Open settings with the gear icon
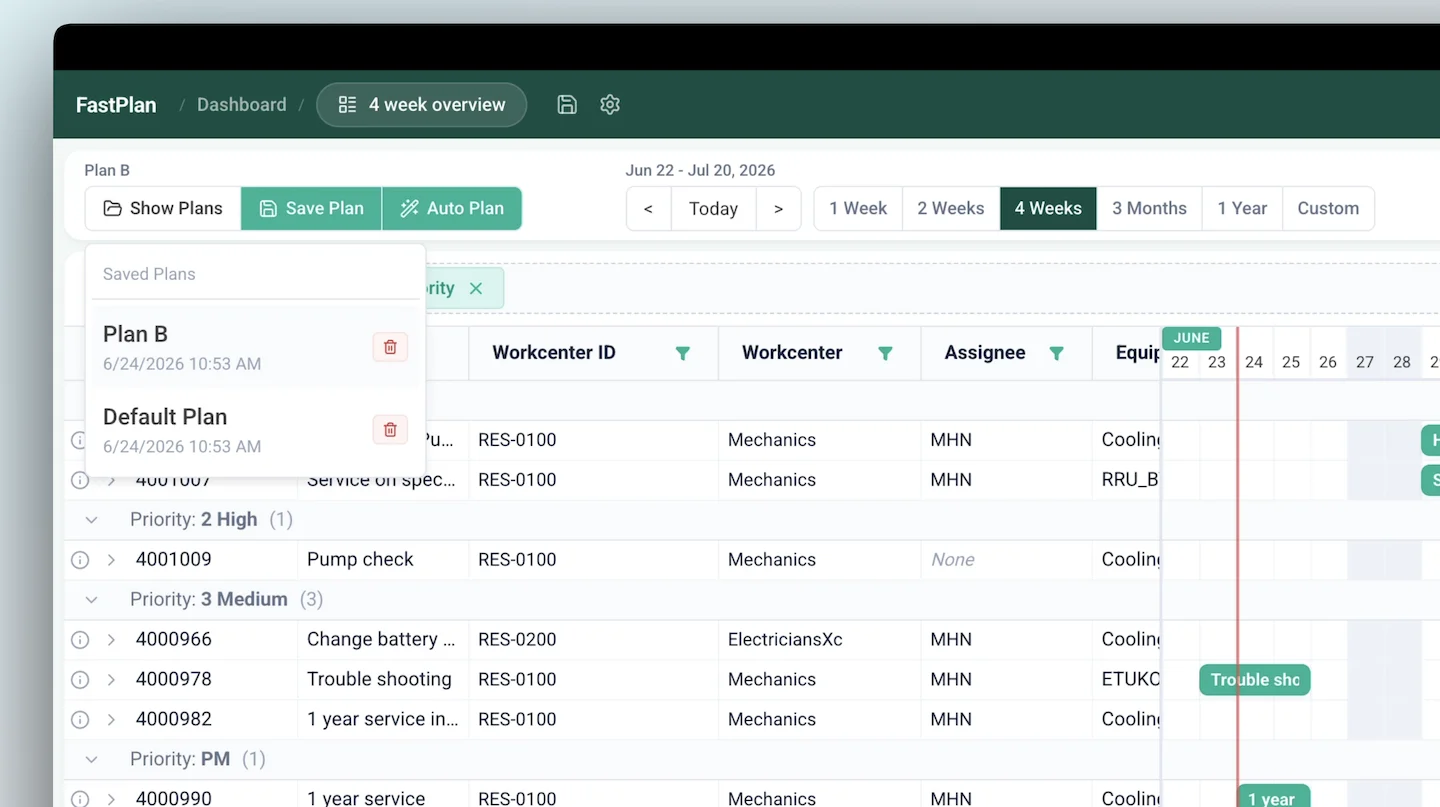Viewport: 1440px width, 807px height. click(610, 104)
